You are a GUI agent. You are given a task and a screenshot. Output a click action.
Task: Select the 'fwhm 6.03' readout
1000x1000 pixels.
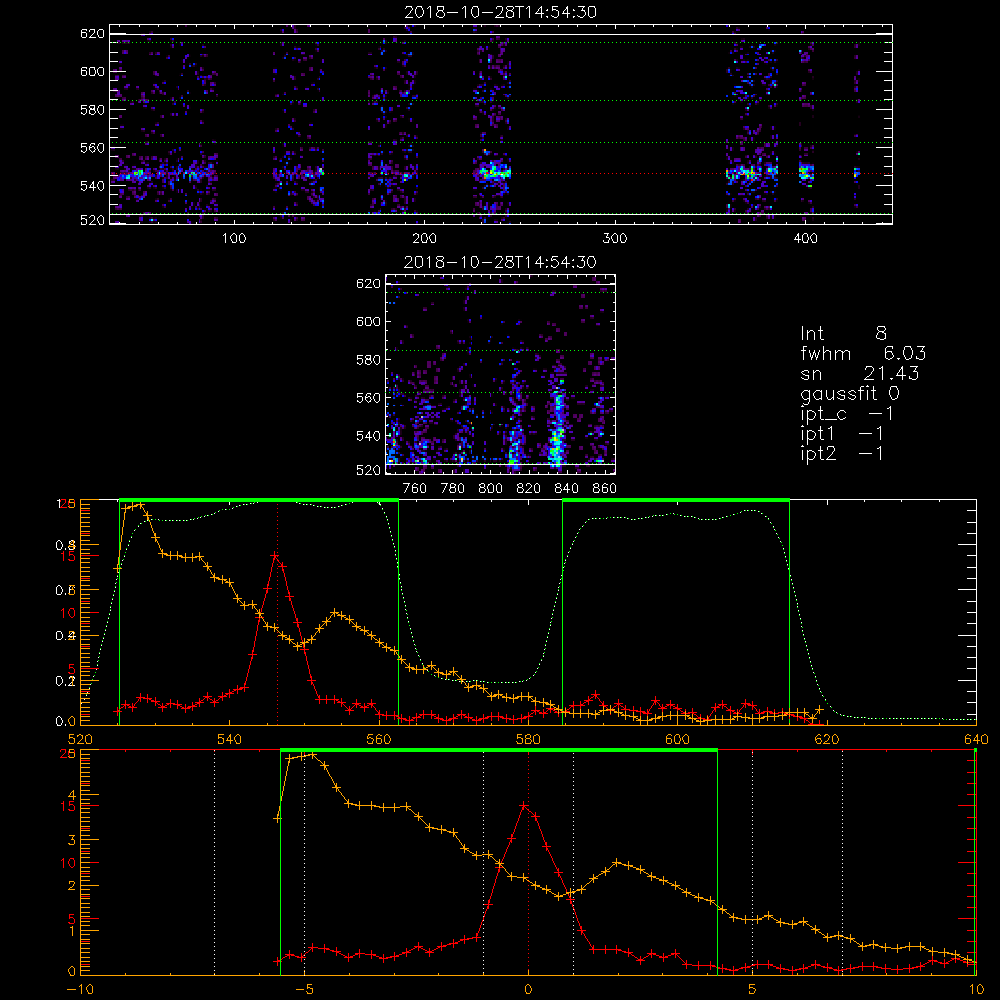(863, 353)
